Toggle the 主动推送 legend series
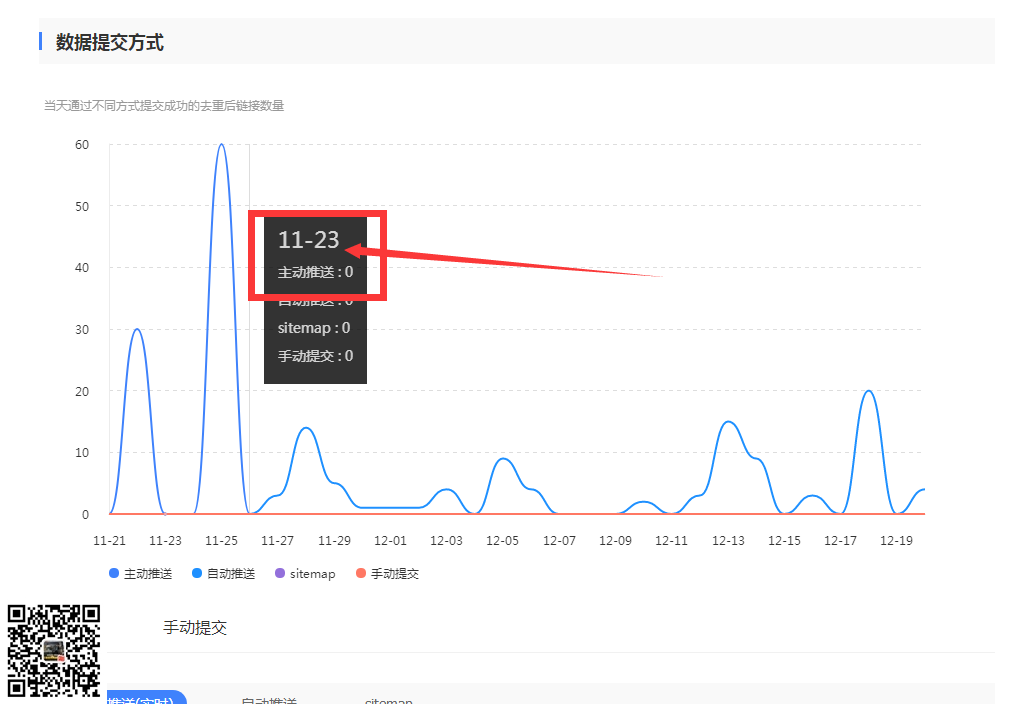The width and height of the screenshot is (1020, 704). [147, 574]
